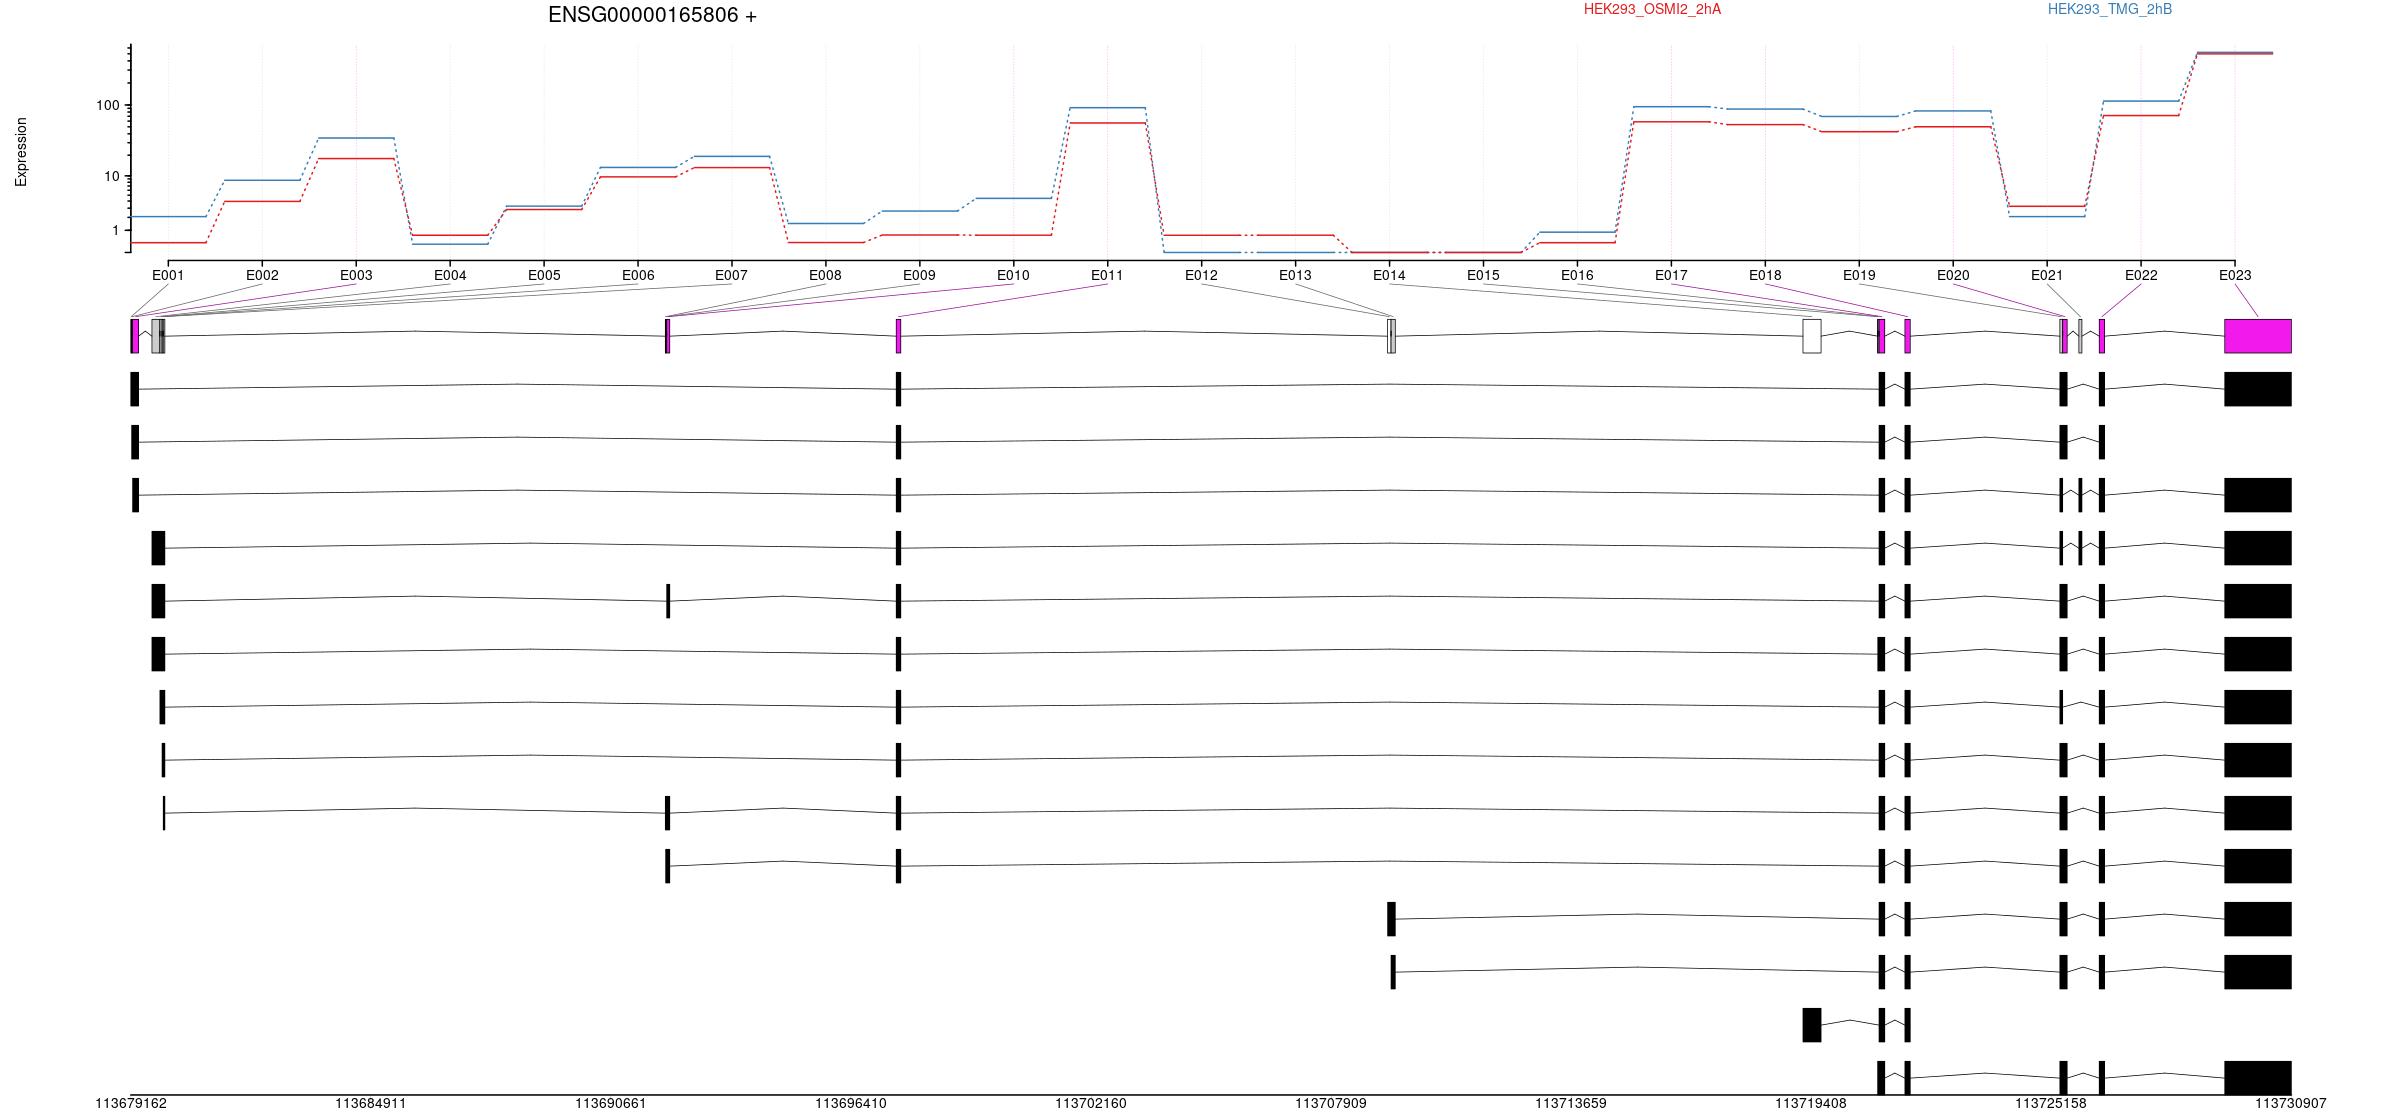The height and width of the screenshot is (1120, 2400).
Task: Click exon label E008
Action: [825, 275]
